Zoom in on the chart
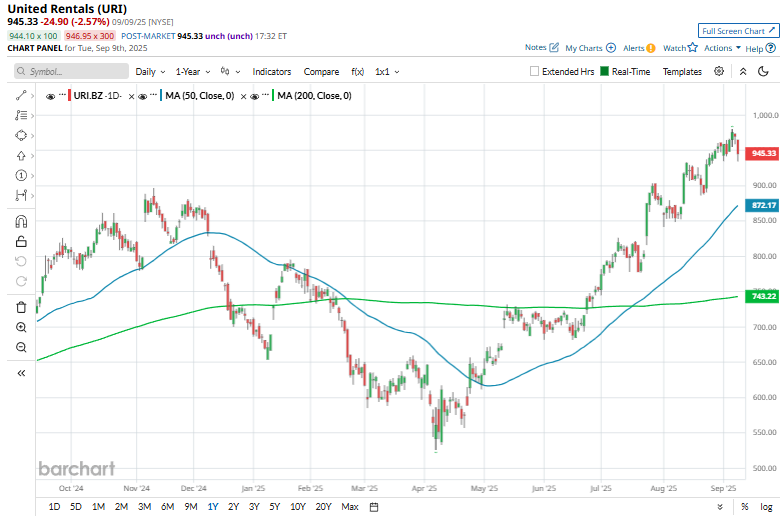The image size is (780, 520). point(21,327)
